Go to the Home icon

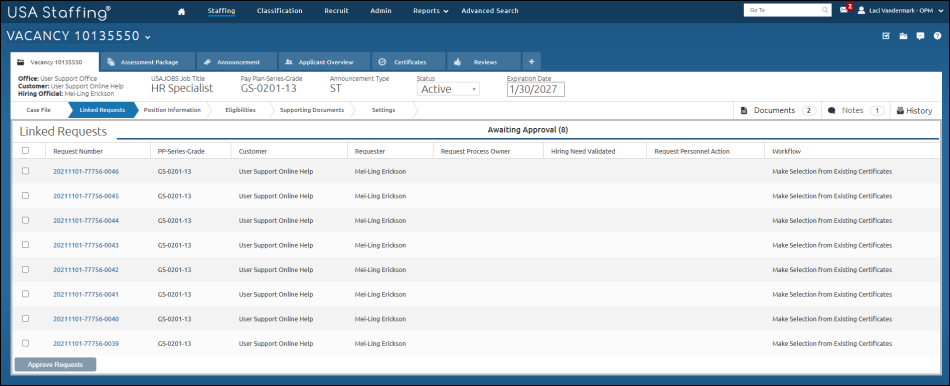tap(181, 11)
